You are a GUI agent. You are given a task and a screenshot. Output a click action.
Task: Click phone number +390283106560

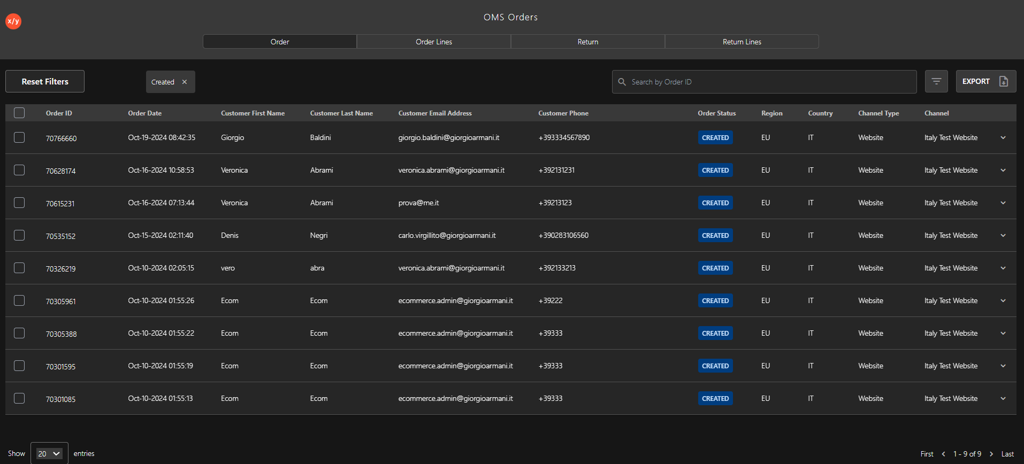pos(563,235)
